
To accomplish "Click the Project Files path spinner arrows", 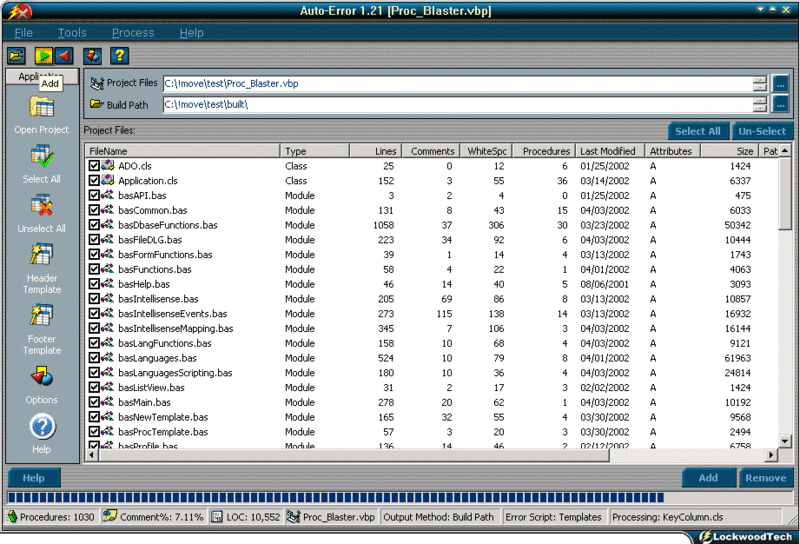I will pyautogui.click(x=760, y=84).
